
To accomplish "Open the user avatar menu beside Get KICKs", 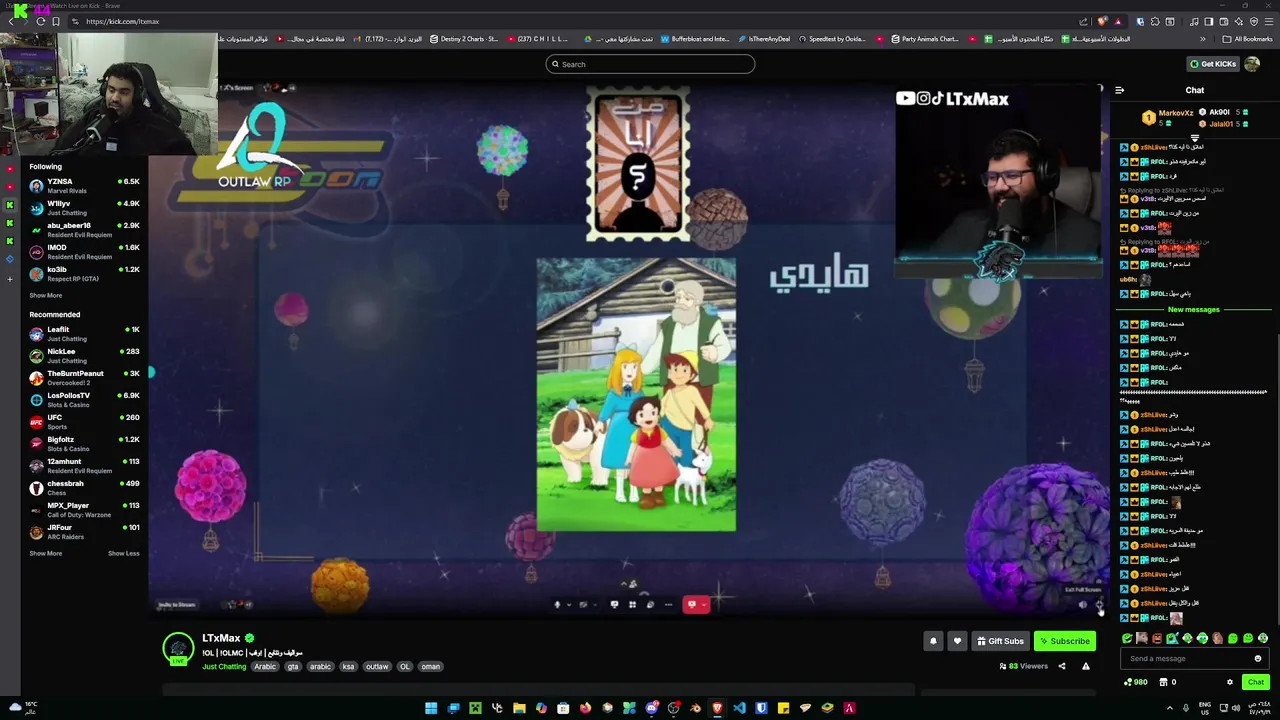I will [1252, 64].
